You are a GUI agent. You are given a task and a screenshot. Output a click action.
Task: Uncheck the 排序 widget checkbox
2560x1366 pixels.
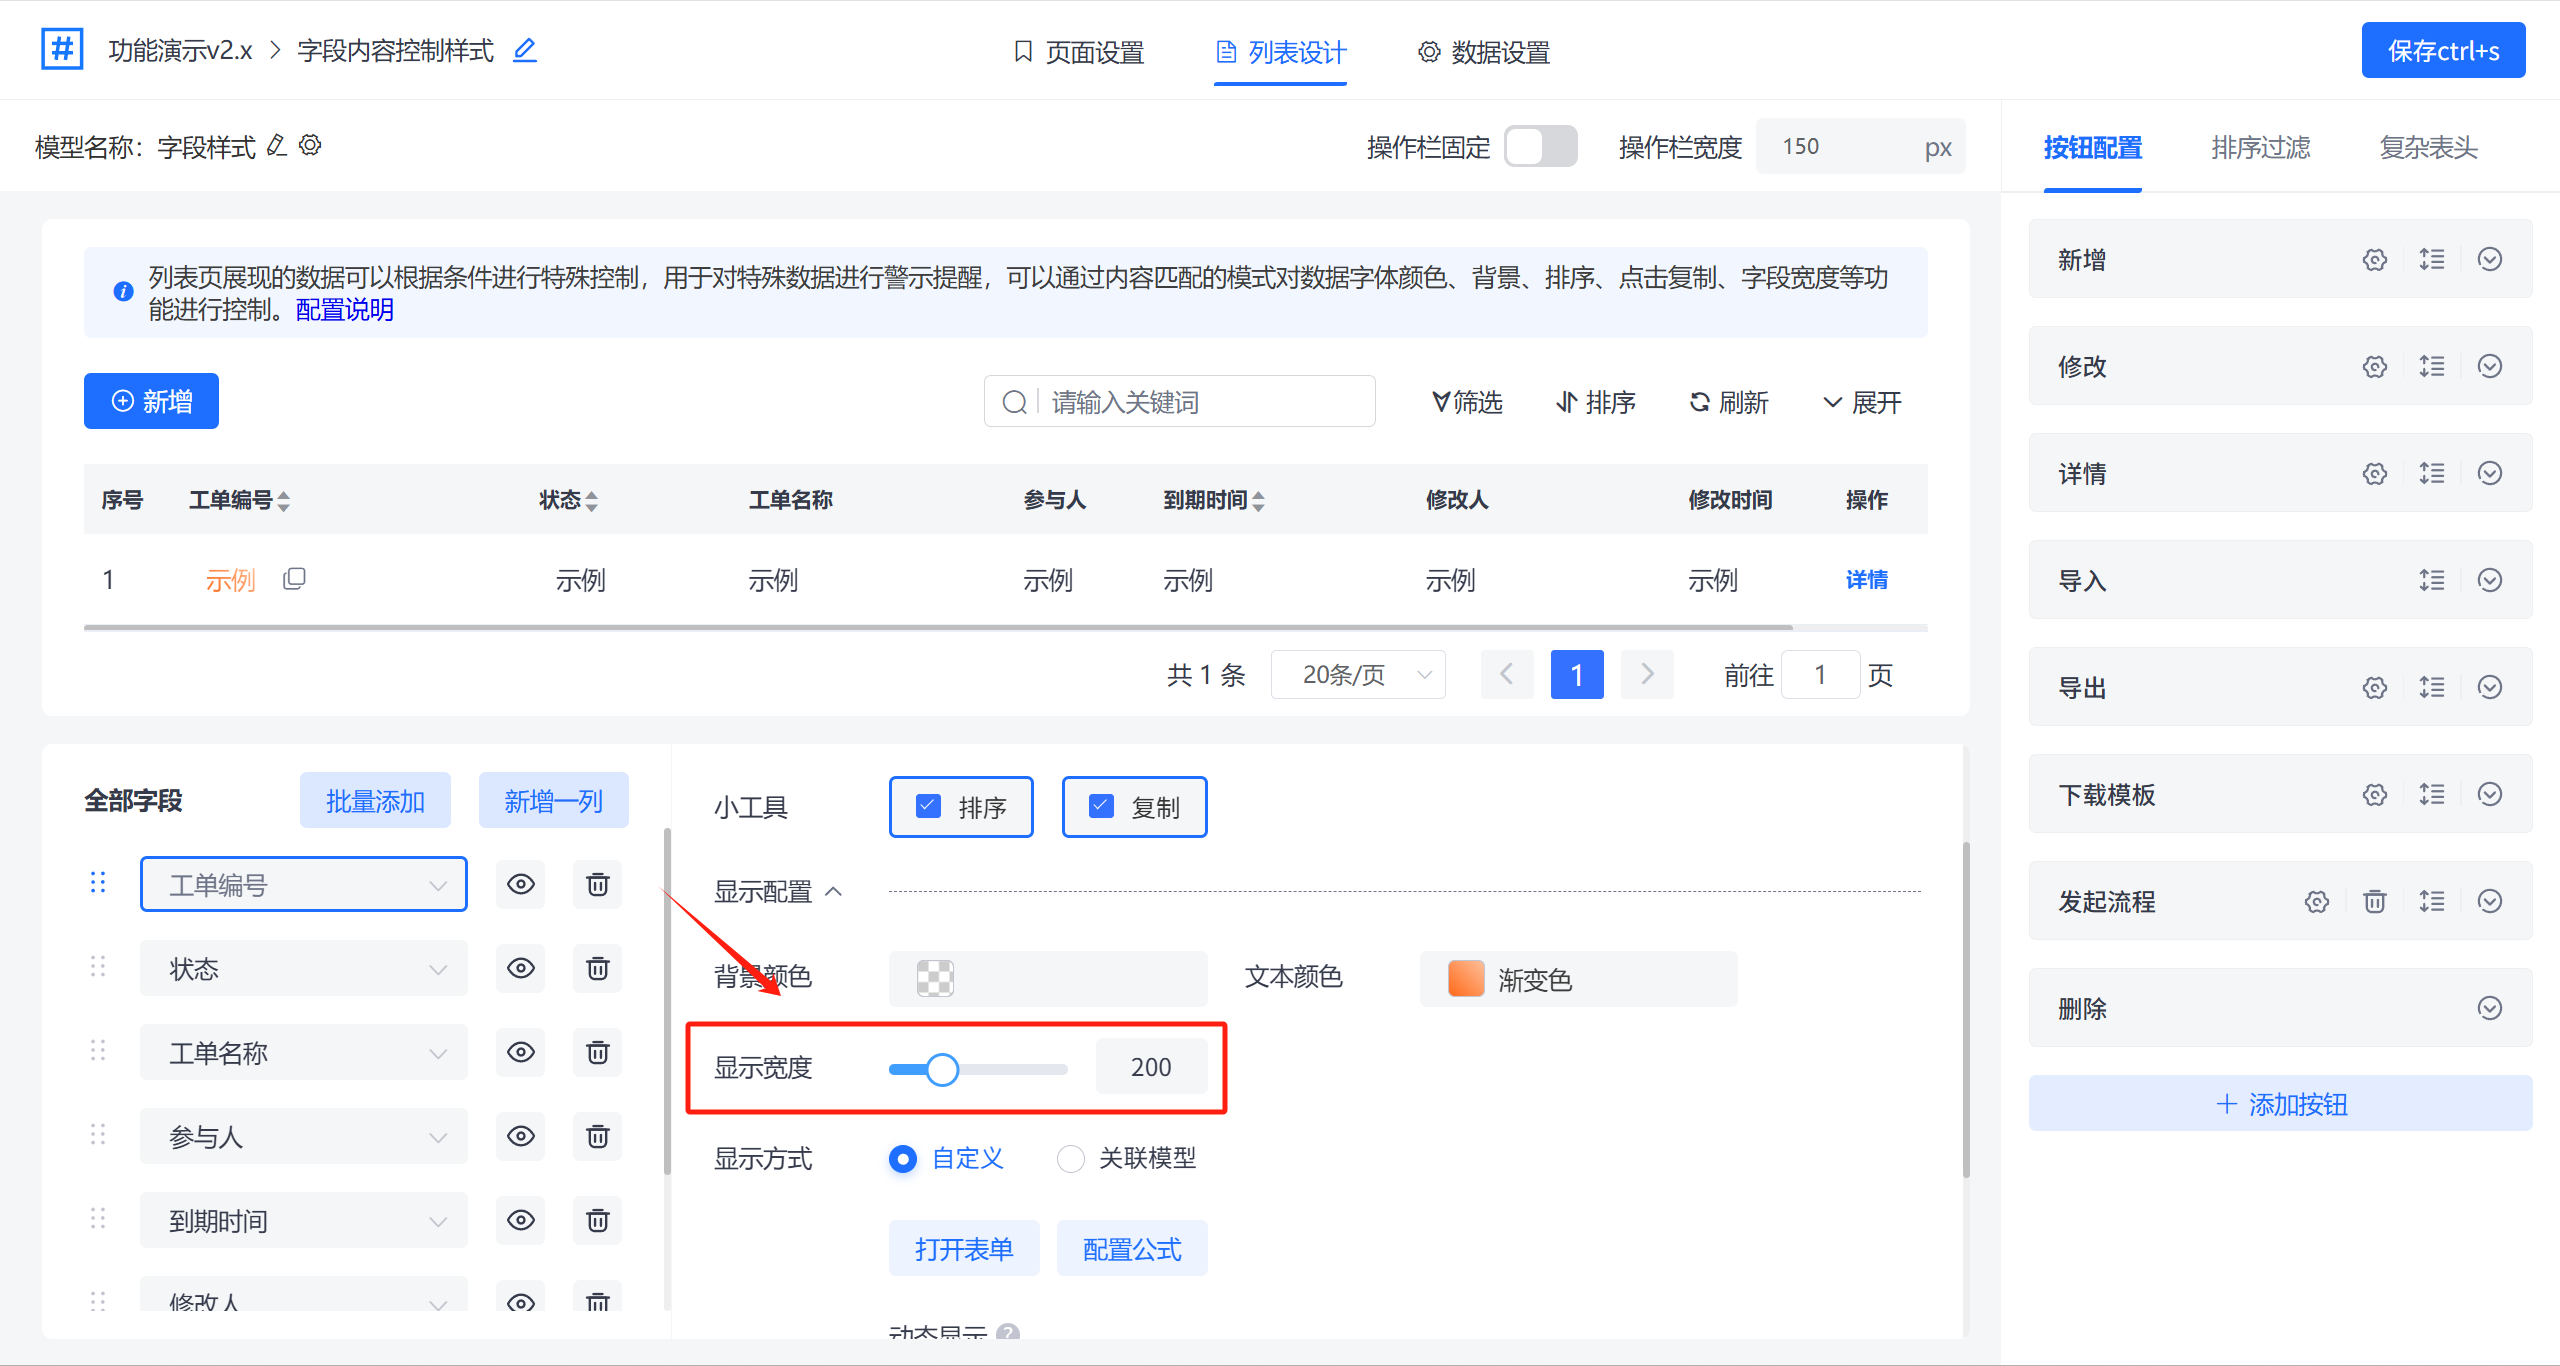929,806
